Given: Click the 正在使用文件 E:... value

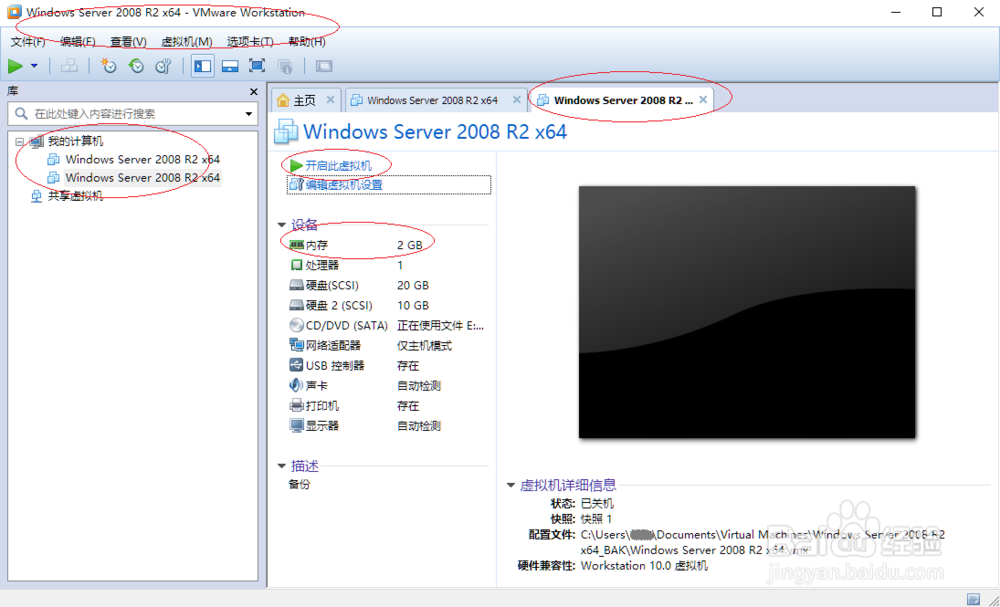Looking at the screenshot, I should pyautogui.click(x=440, y=325).
